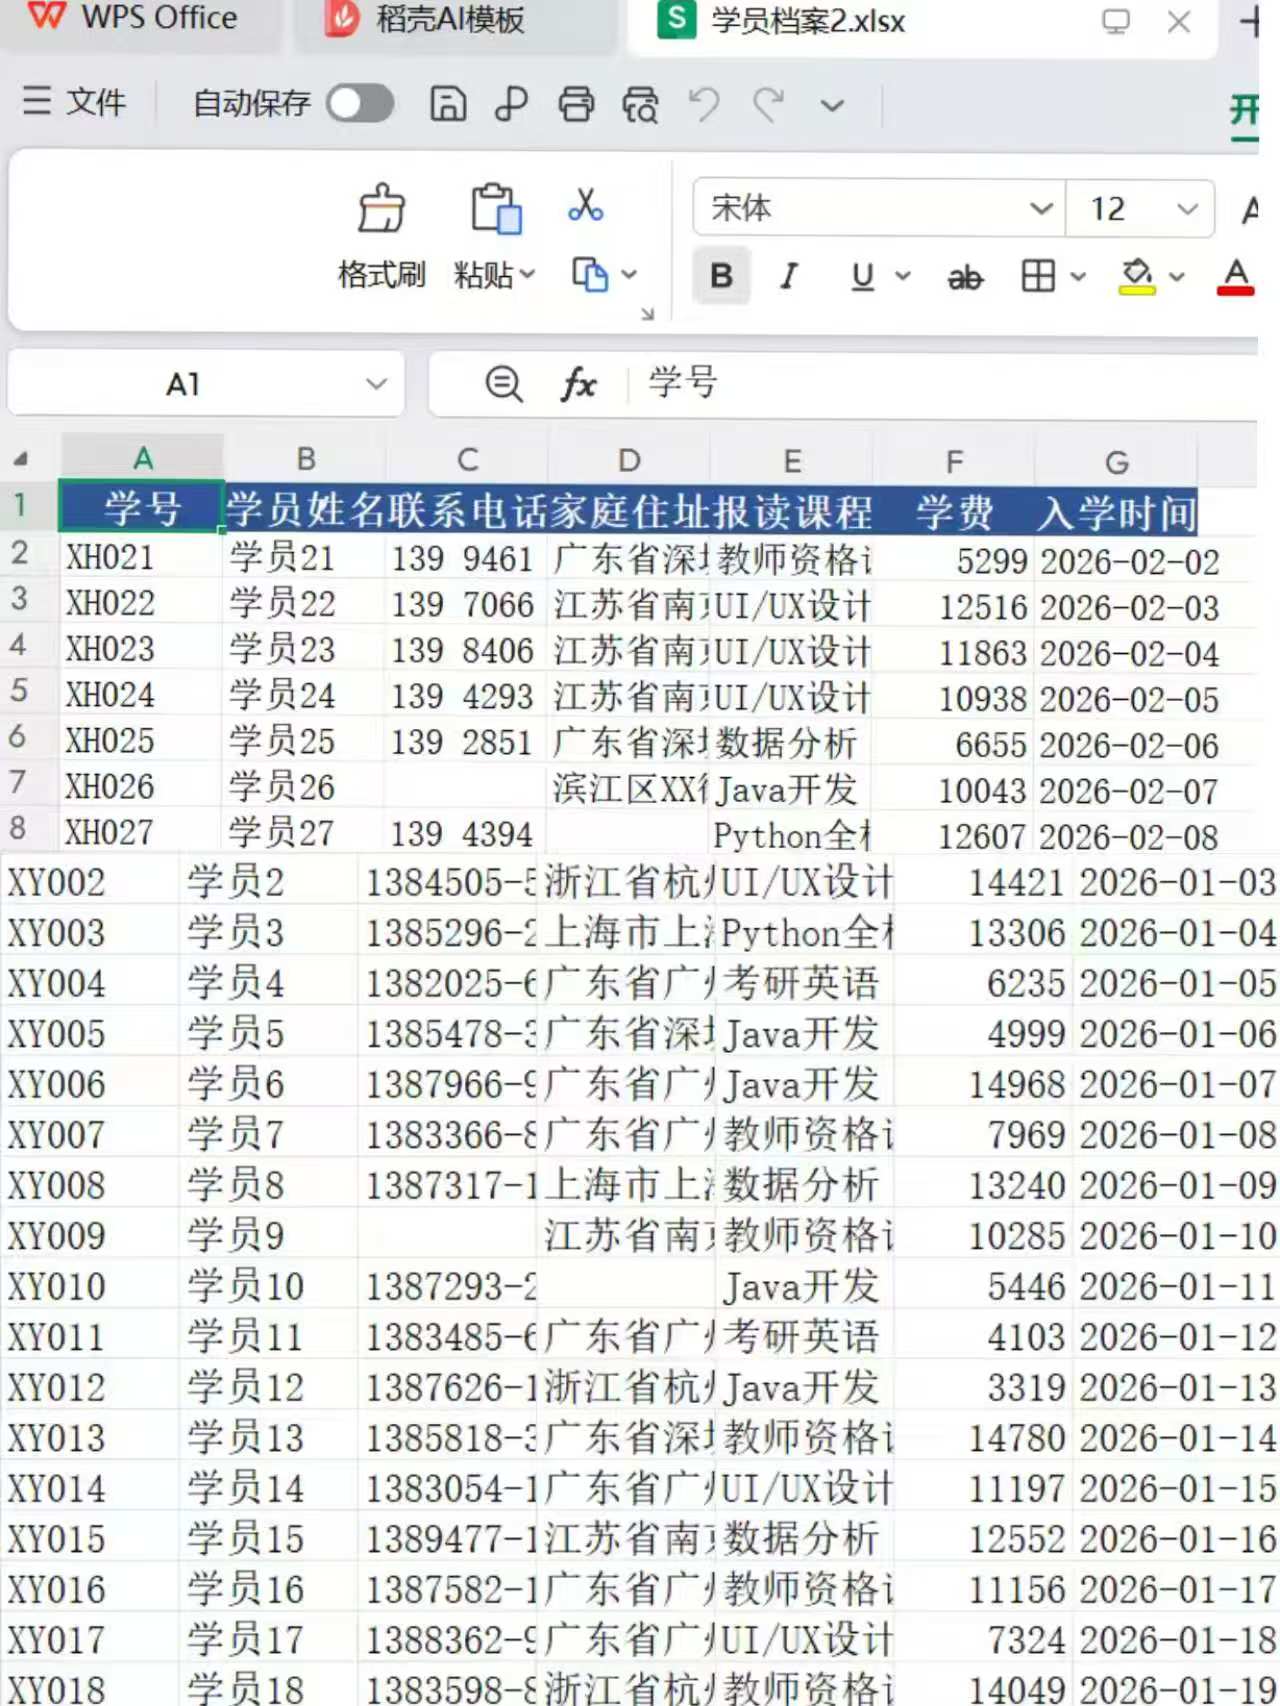Toggle italic formatting
The width and height of the screenshot is (1280, 1706).
pyautogui.click(x=789, y=275)
